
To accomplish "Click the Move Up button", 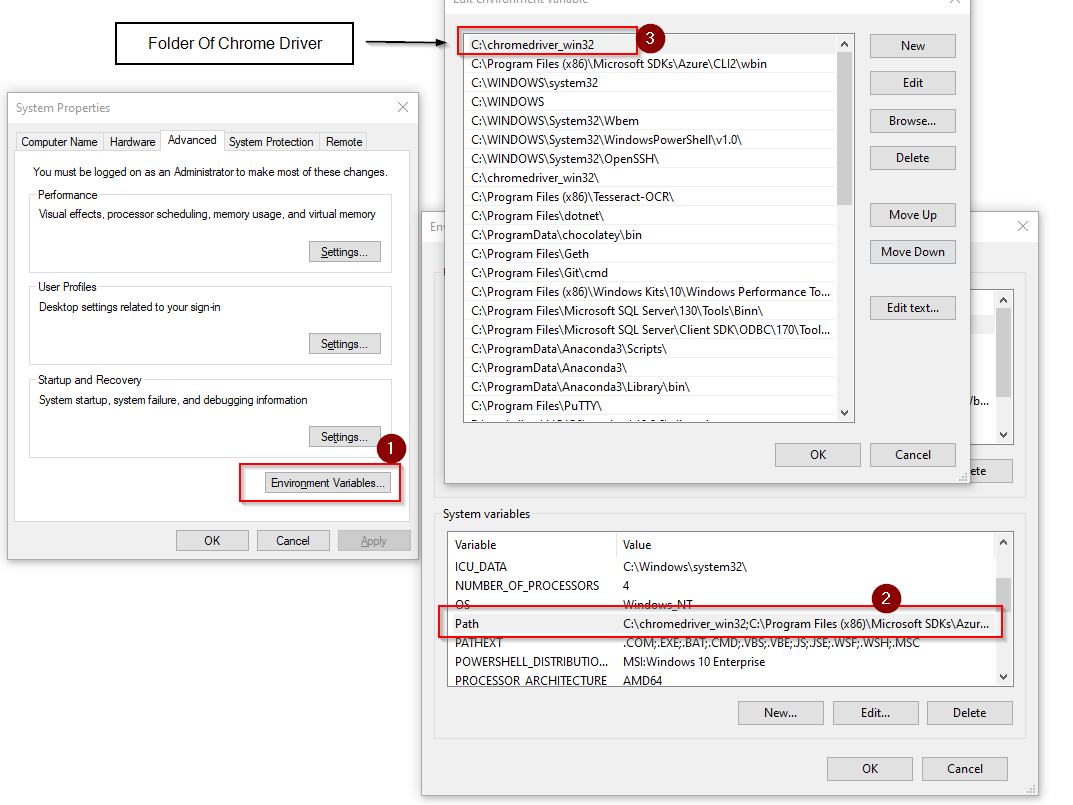I will [x=913, y=215].
